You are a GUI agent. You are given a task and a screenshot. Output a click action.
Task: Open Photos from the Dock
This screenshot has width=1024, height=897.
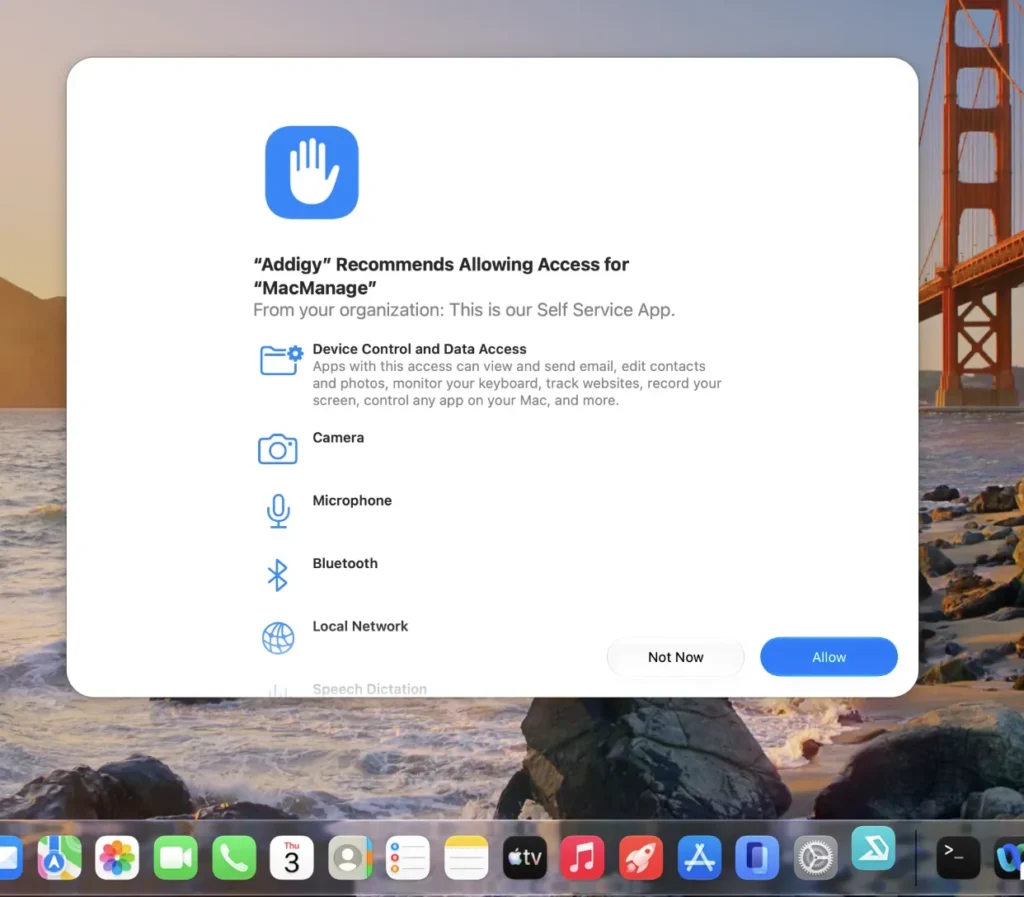pos(117,857)
